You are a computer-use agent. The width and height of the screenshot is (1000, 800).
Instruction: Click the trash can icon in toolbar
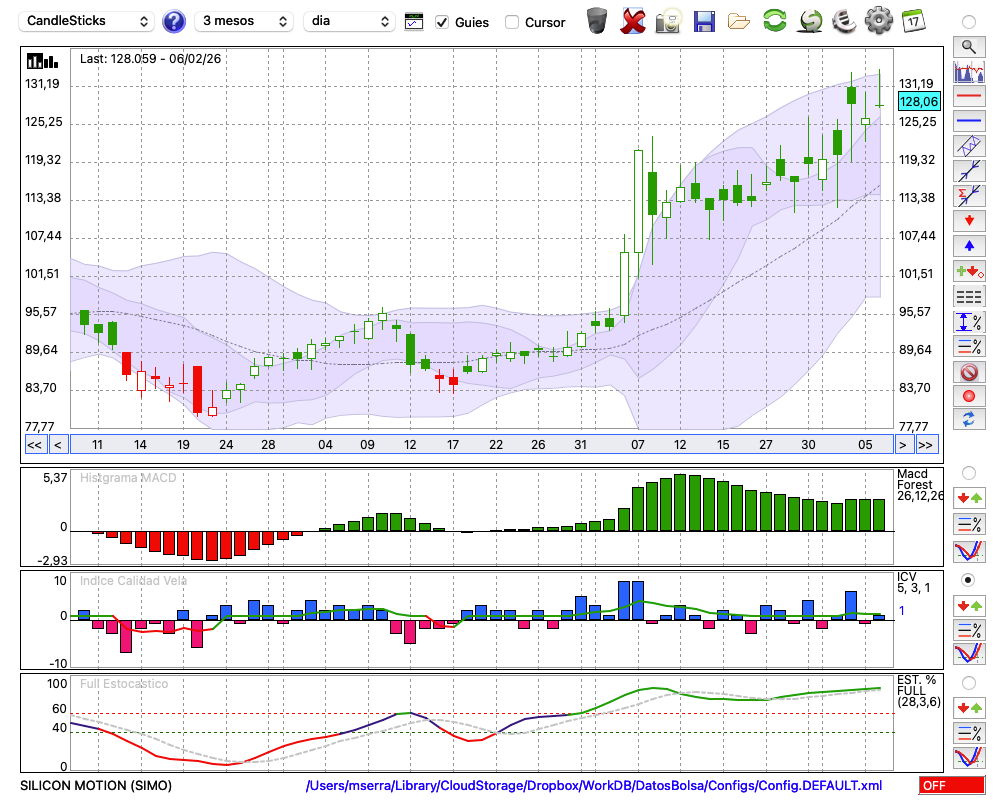(597, 20)
